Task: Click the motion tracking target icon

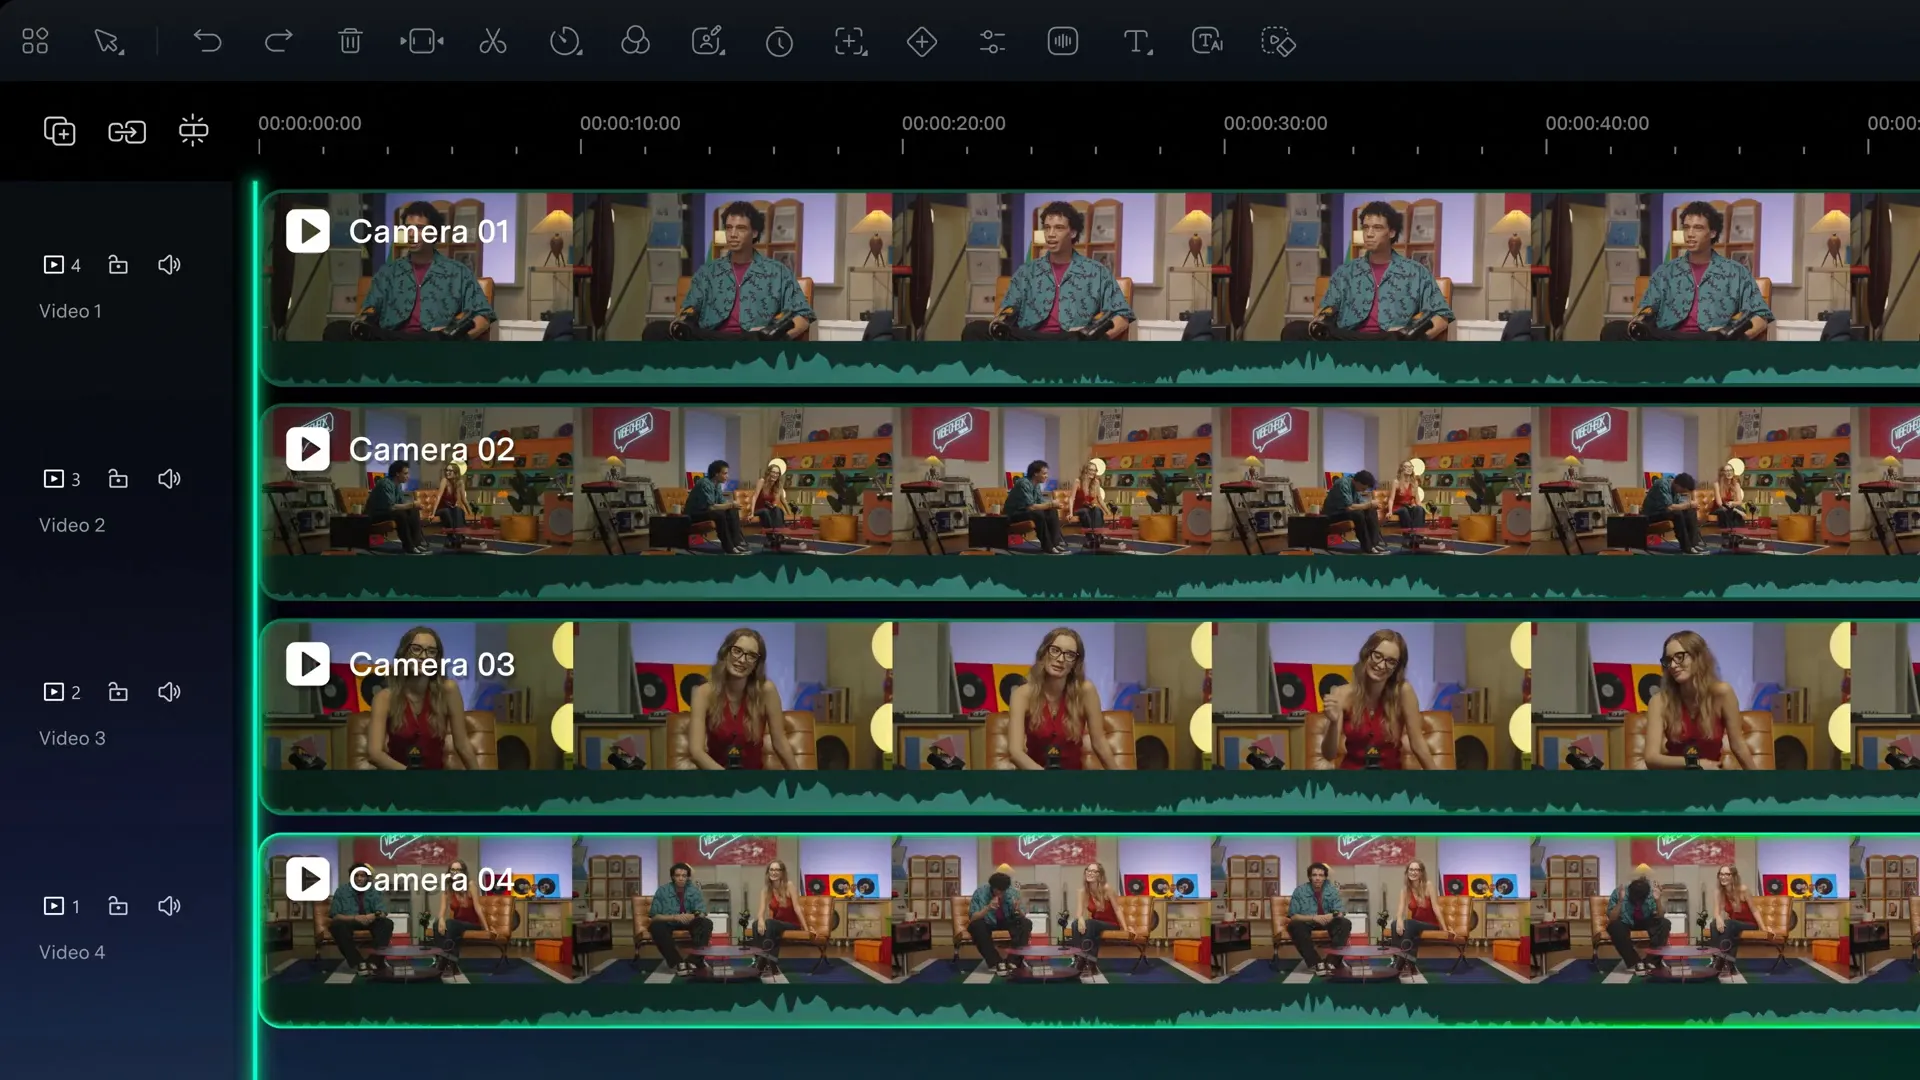Action: coord(851,41)
